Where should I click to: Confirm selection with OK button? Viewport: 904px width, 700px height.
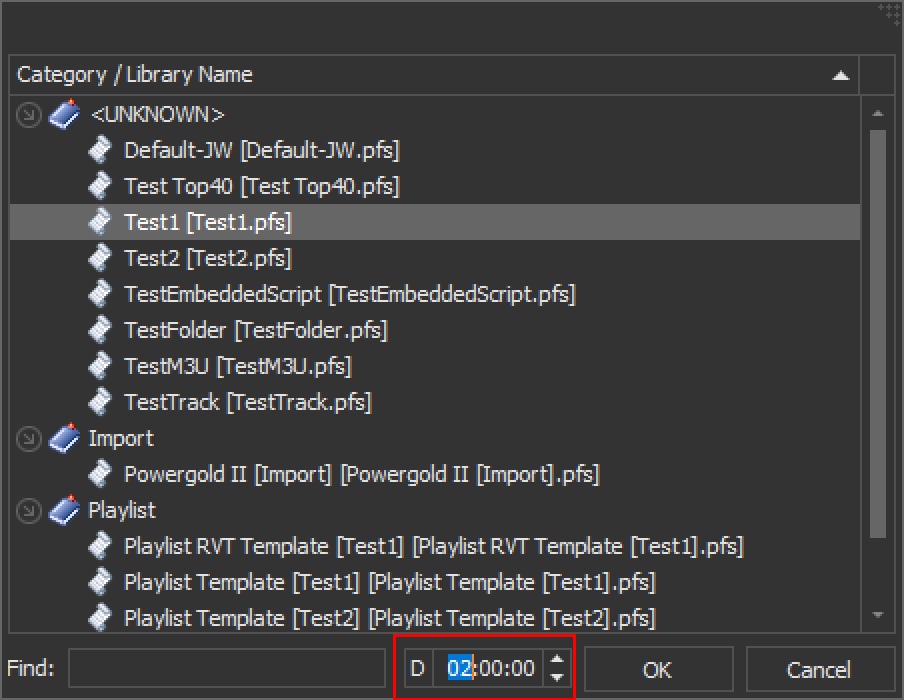tap(658, 669)
